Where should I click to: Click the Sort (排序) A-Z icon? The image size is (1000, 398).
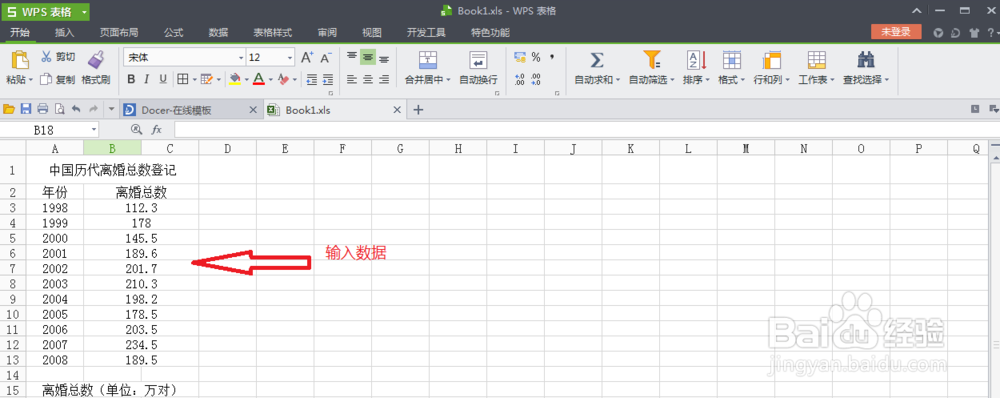click(x=696, y=60)
